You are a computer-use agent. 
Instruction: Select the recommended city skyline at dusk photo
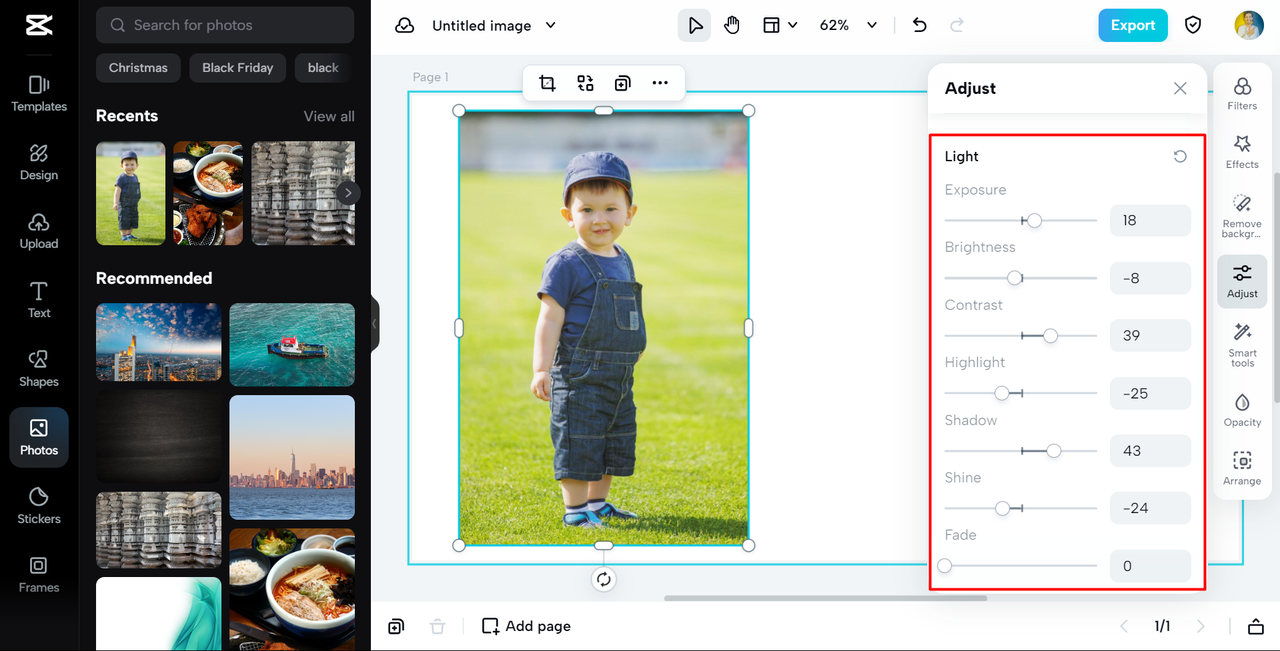point(292,457)
